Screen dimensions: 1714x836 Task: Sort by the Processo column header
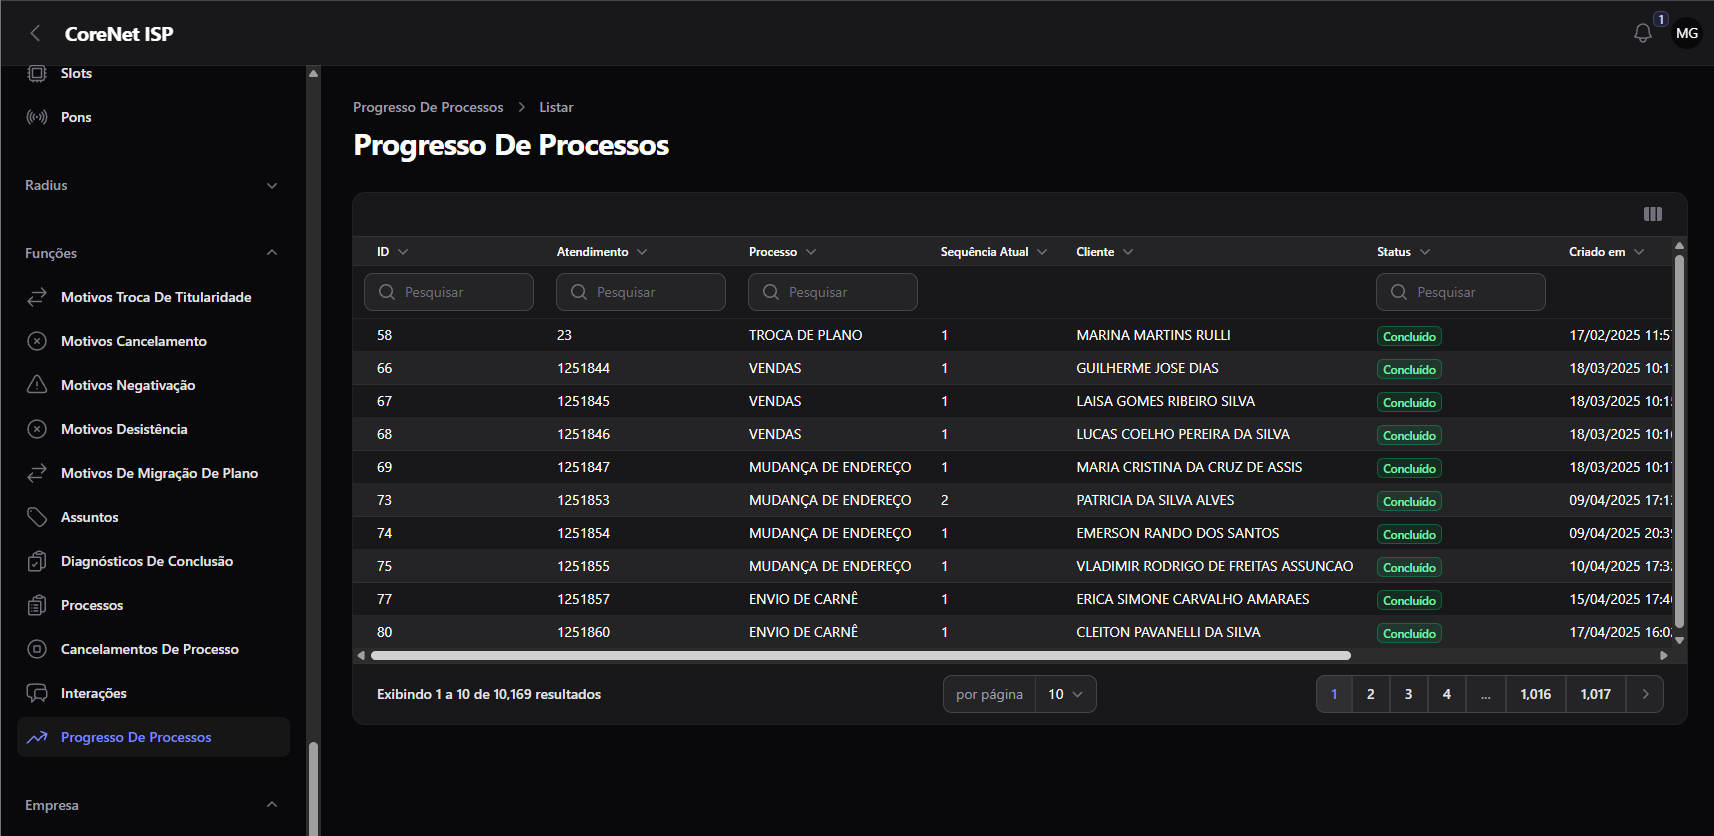pos(782,252)
